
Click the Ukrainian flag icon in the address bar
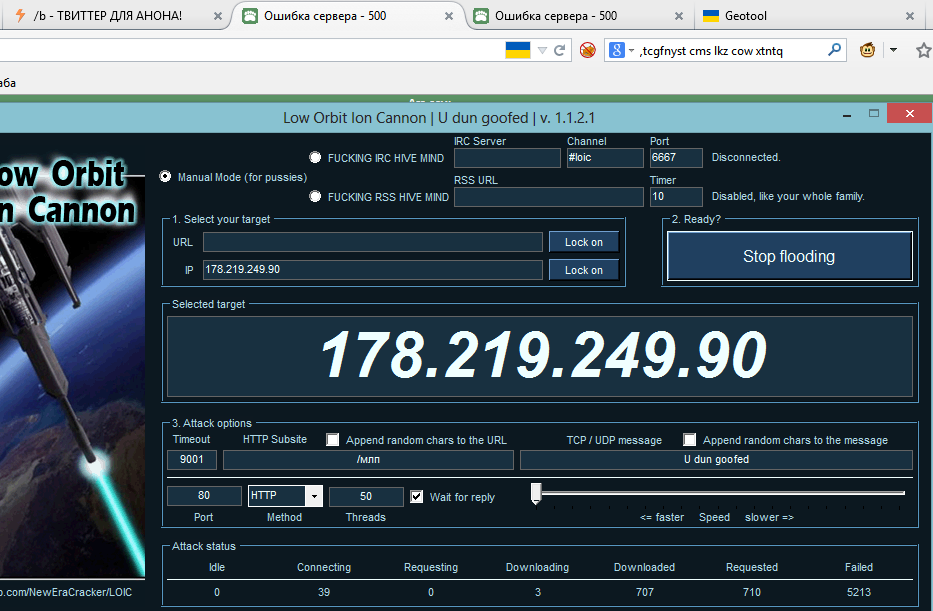click(518, 50)
